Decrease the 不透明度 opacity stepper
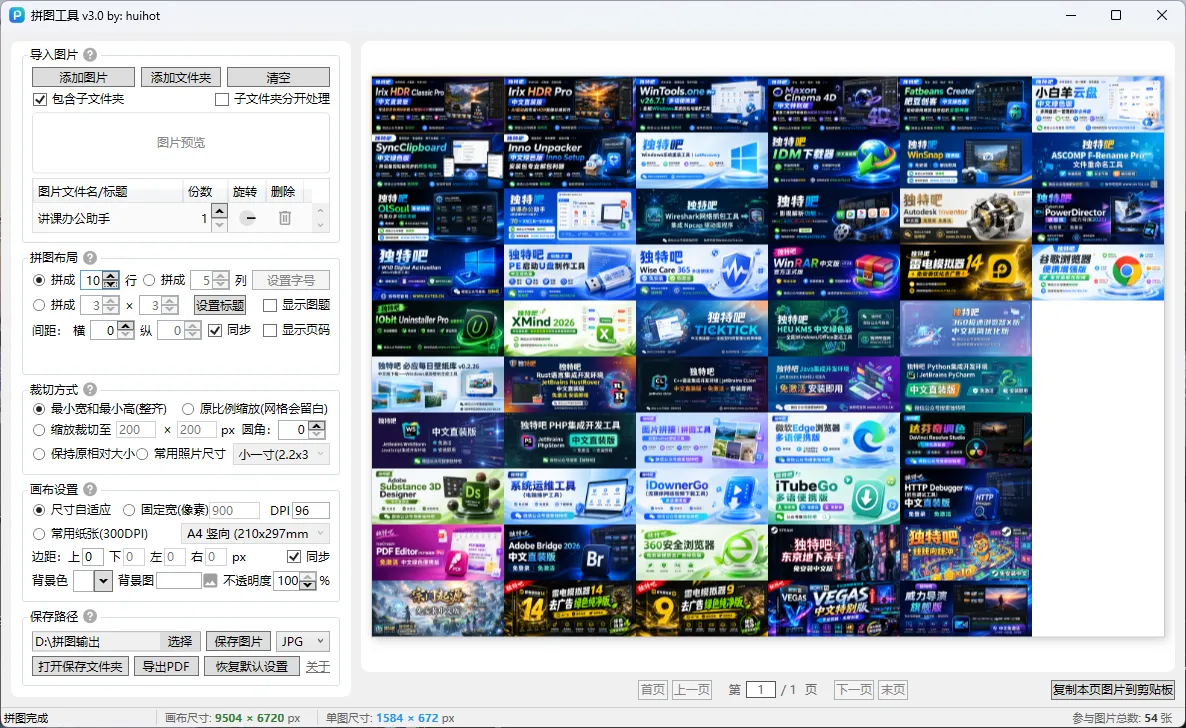This screenshot has width=1186, height=728. pos(308,585)
